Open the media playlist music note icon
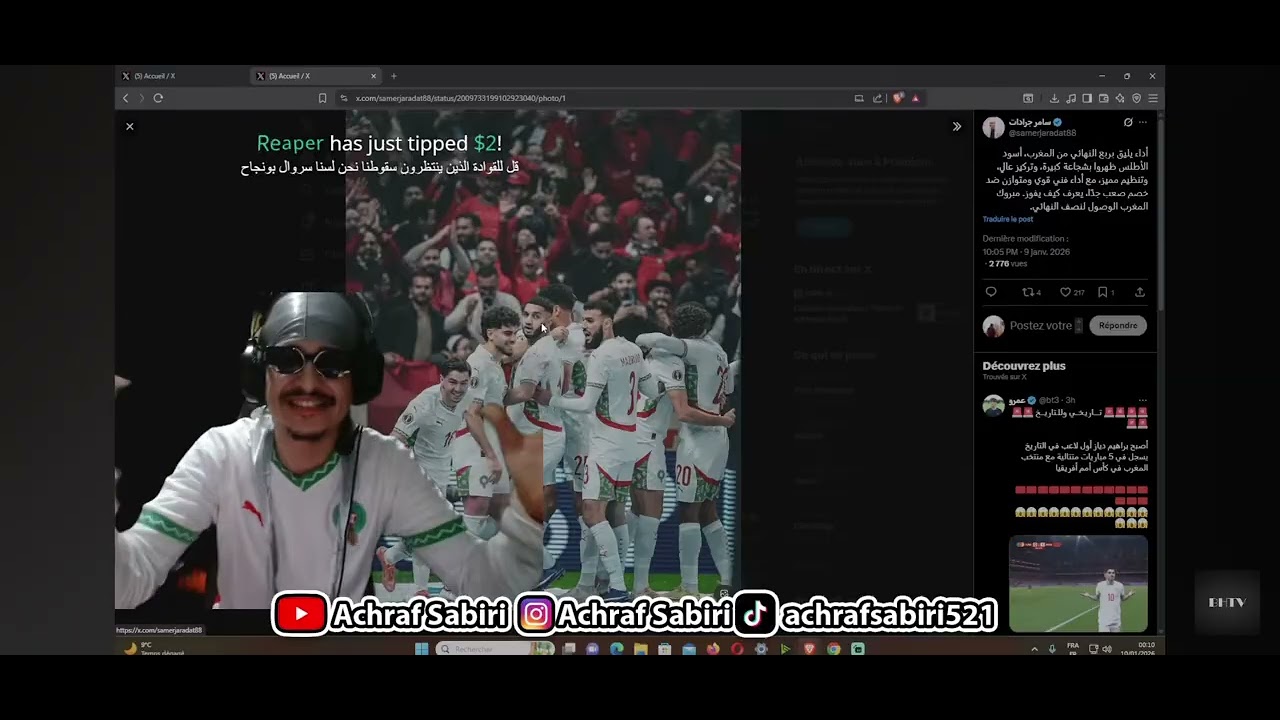The height and width of the screenshot is (720, 1280). pos(1071,98)
